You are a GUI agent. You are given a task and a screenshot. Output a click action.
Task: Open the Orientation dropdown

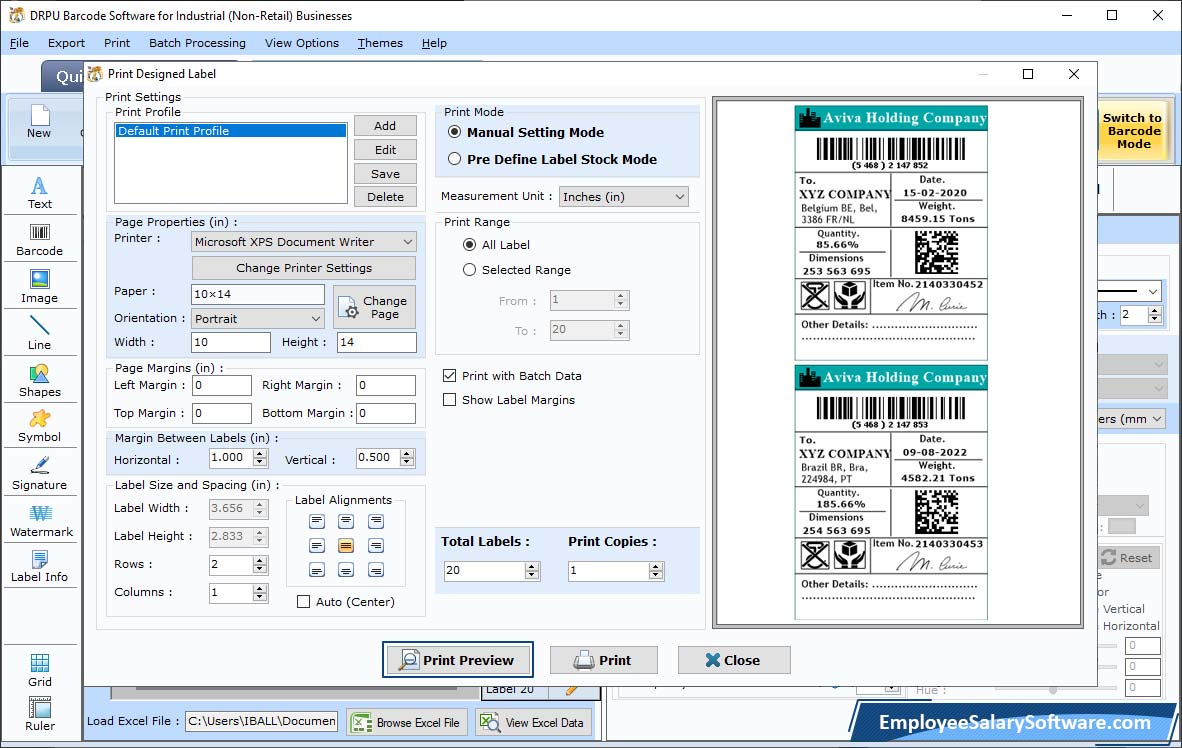(258, 319)
